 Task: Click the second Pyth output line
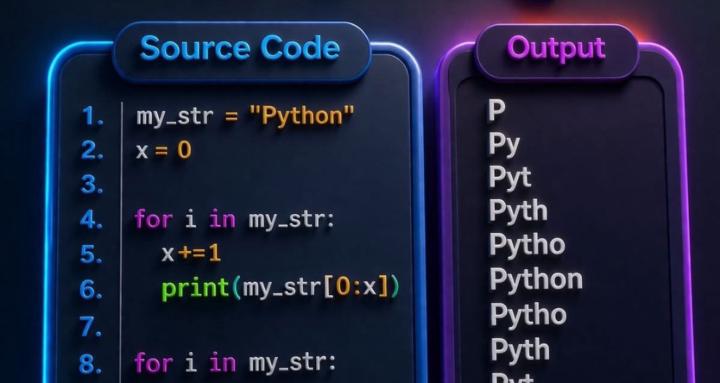520,350
